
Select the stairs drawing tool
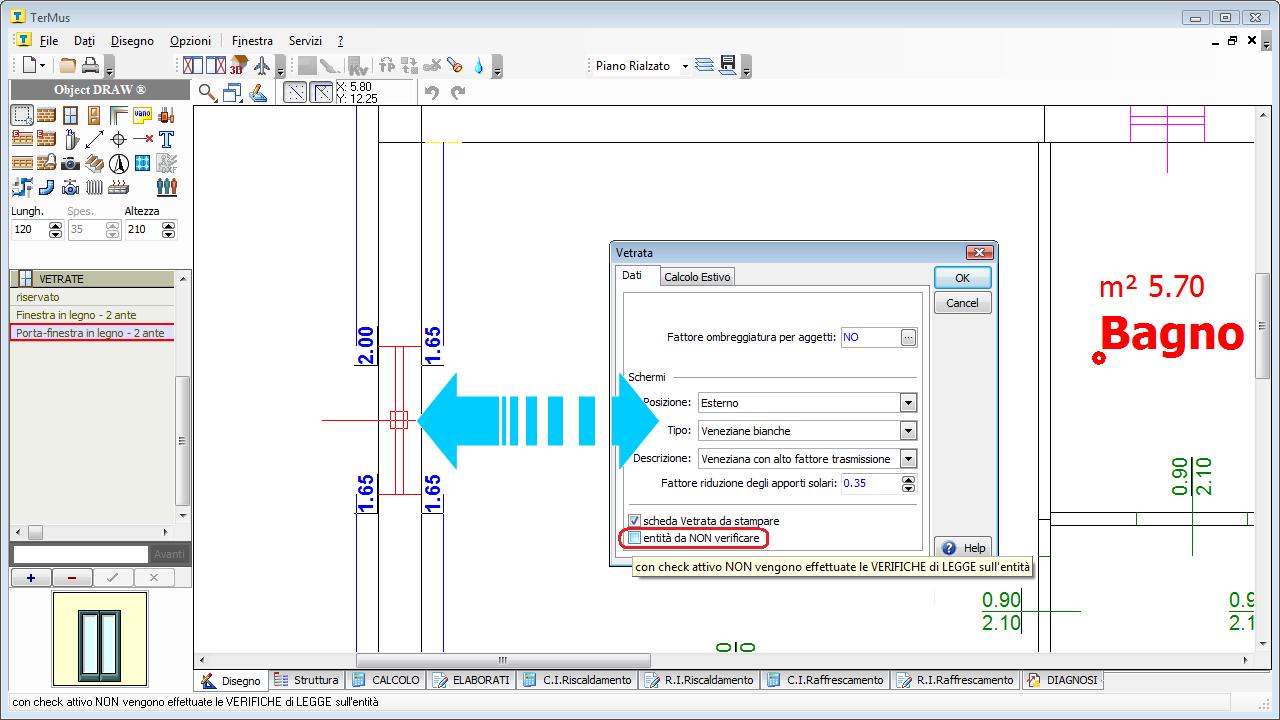pos(94,163)
